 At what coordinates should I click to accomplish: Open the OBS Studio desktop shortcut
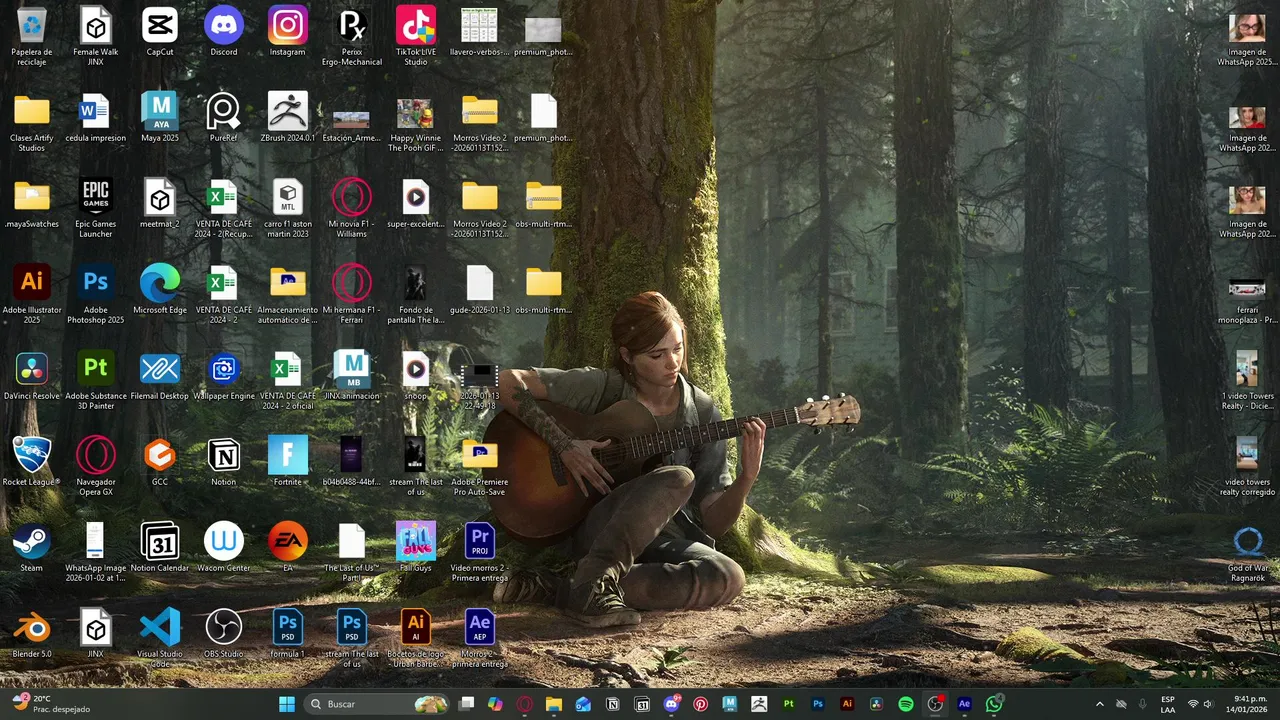pos(224,634)
